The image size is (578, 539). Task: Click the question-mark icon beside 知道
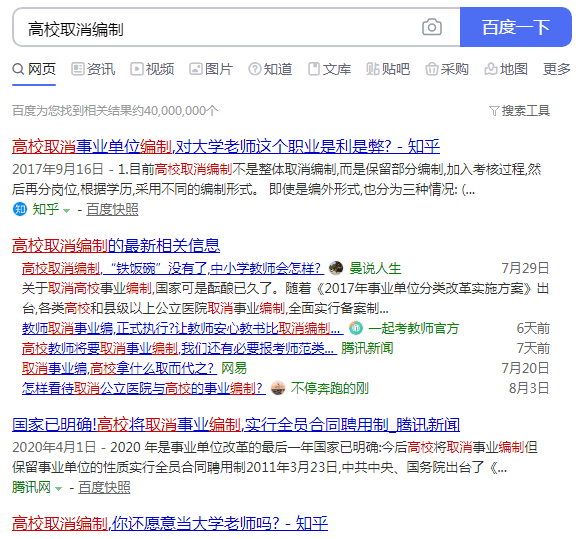pos(255,69)
